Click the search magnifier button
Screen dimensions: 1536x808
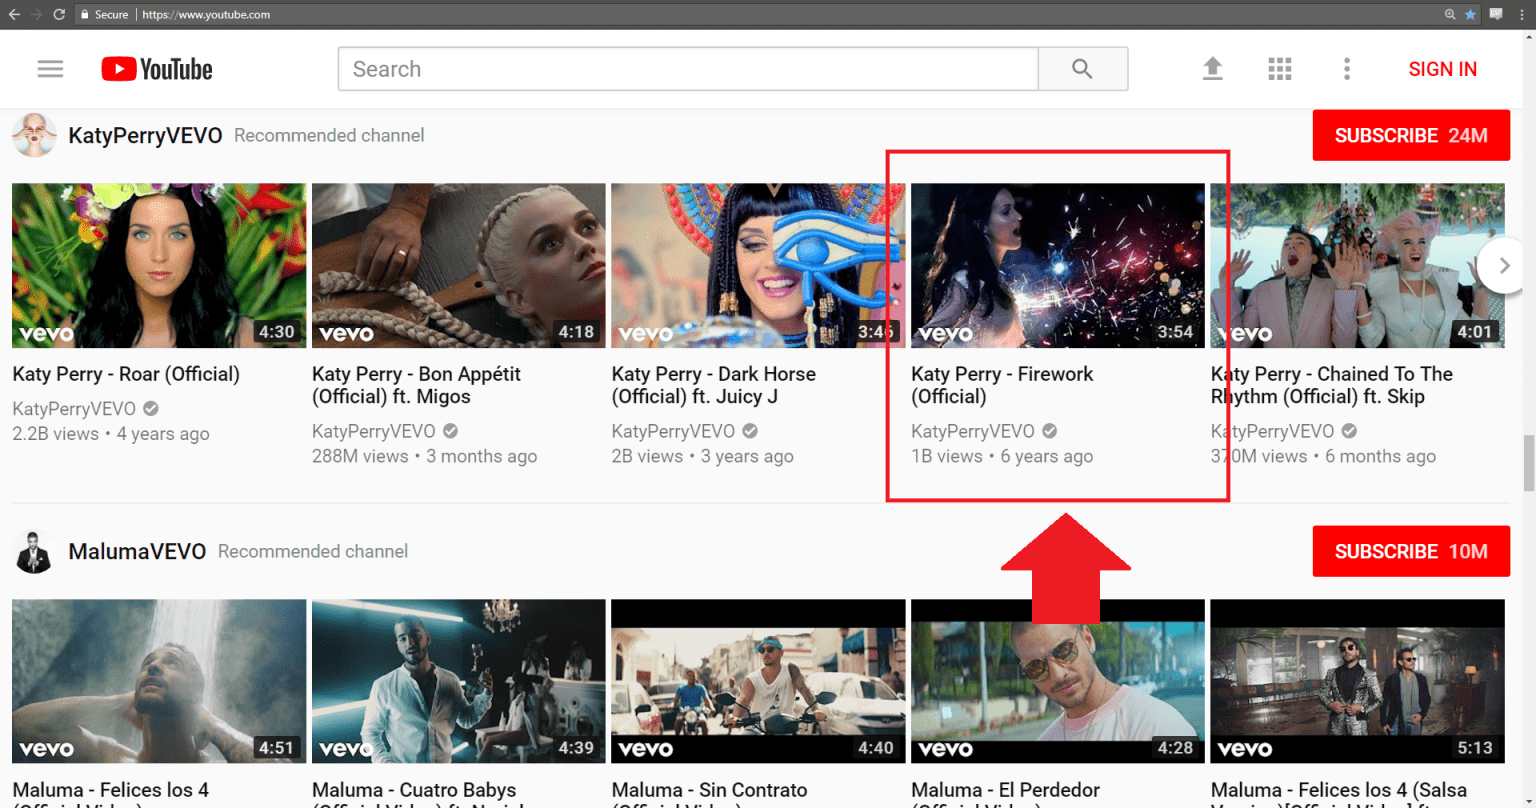pyautogui.click(x=1082, y=69)
